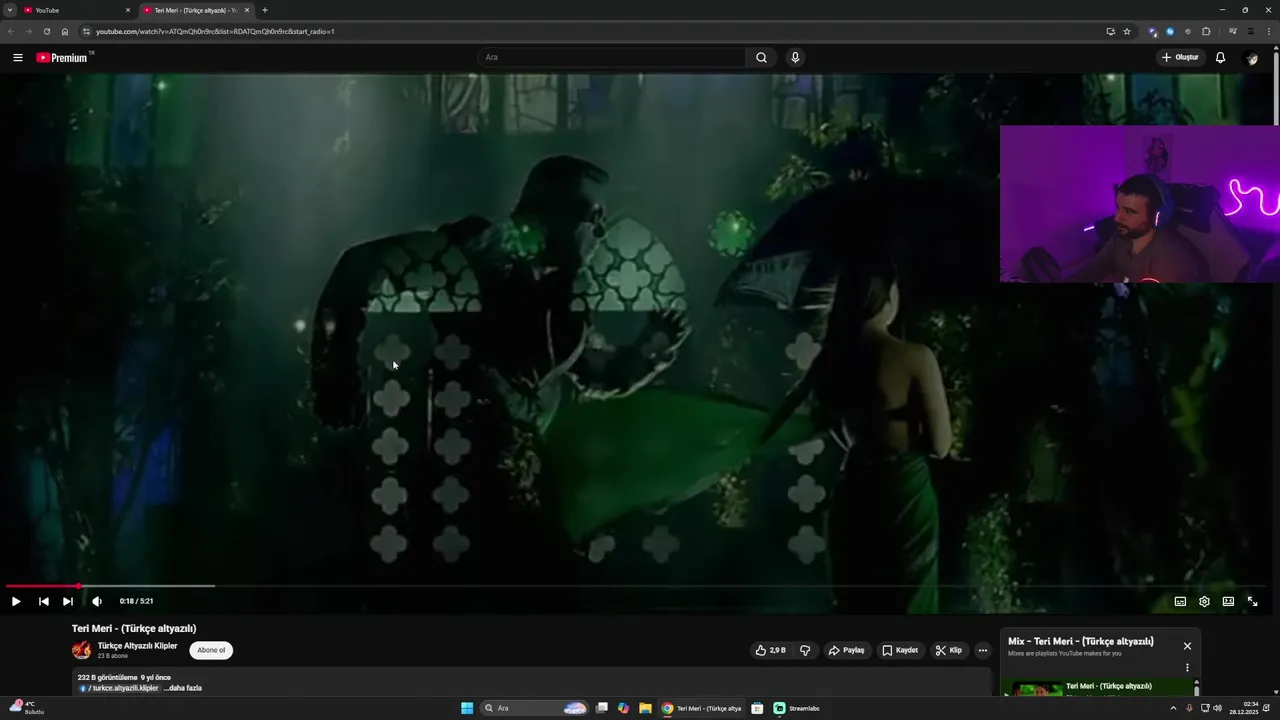
Task: Open Türkçe Altyazılı Klipler channel avatar
Action: 81,650
